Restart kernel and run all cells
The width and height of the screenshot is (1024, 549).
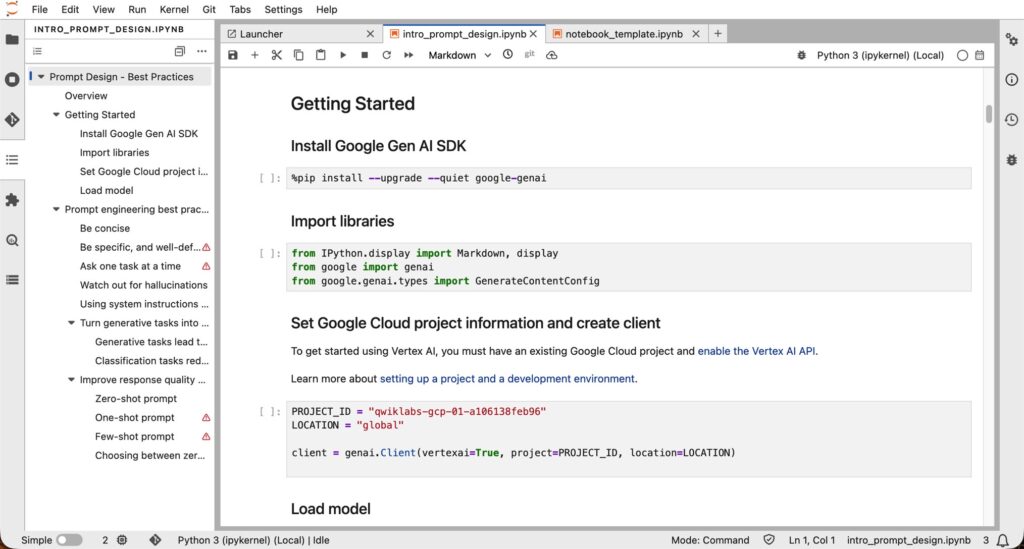click(408, 55)
